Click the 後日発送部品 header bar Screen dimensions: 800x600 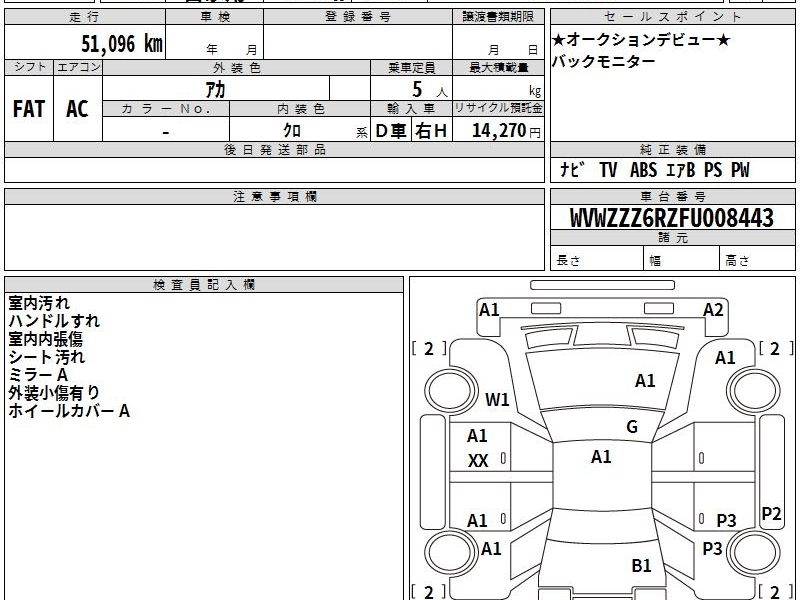pos(274,150)
